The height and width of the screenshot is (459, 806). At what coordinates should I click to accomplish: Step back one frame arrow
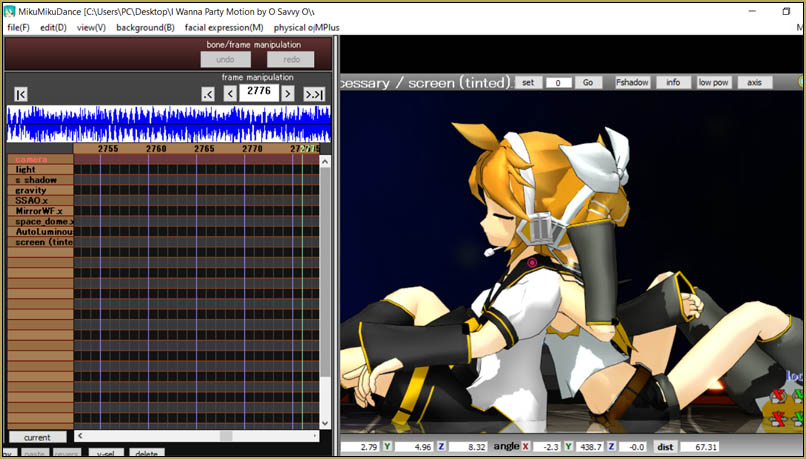(230, 94)
